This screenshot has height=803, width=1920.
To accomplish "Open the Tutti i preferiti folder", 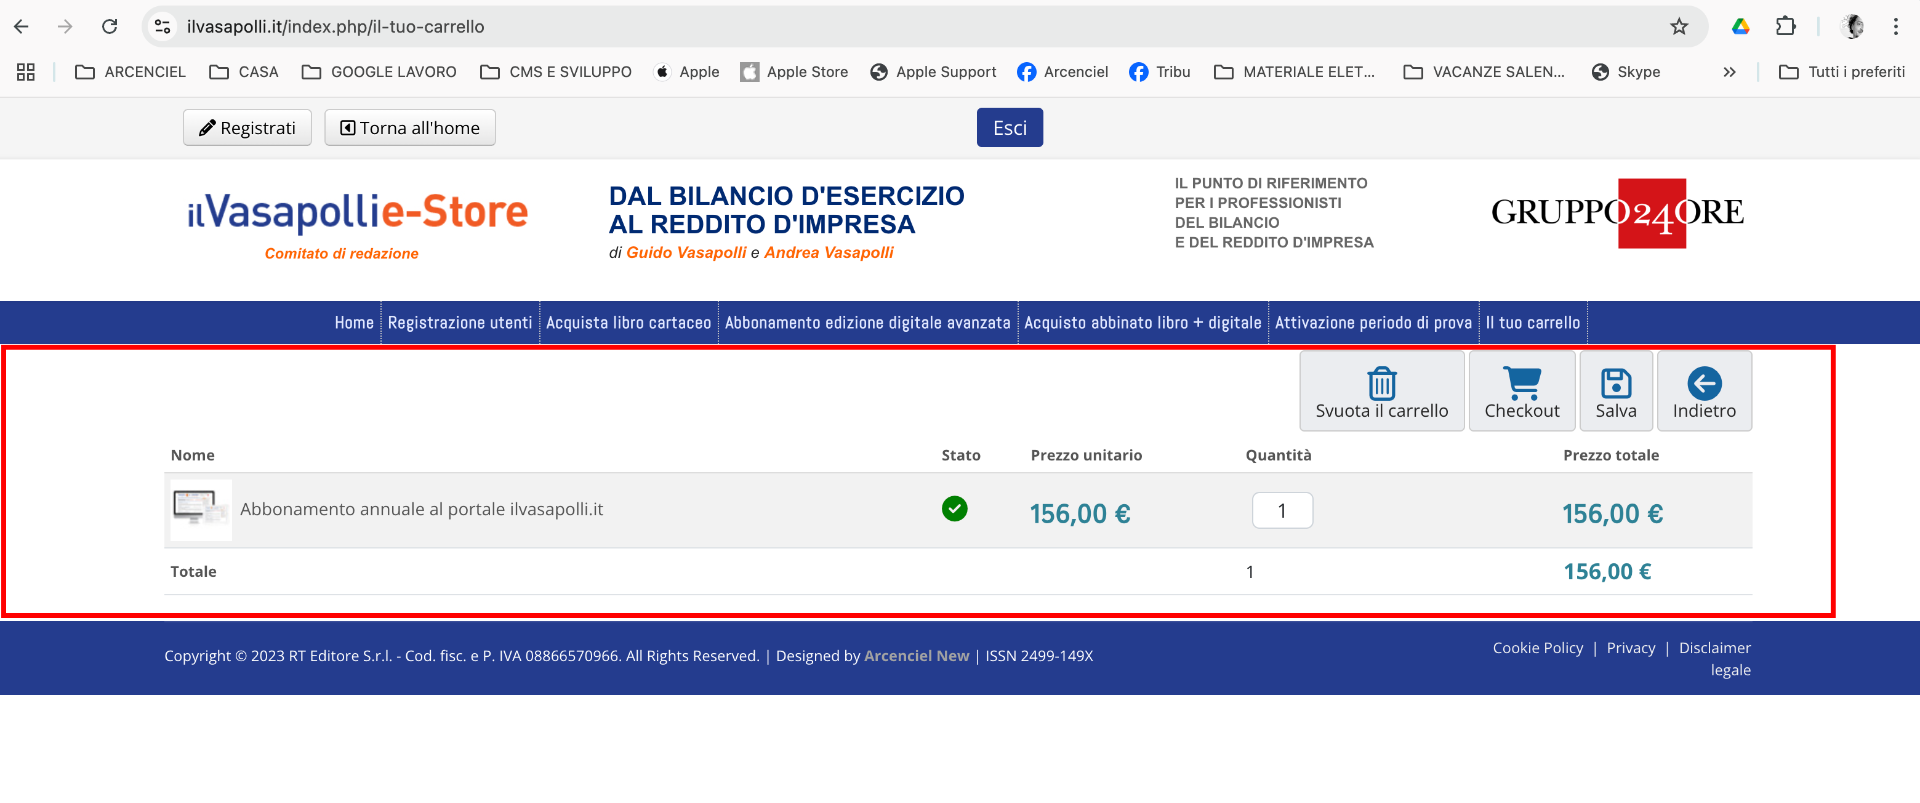I will point(1842,72).
